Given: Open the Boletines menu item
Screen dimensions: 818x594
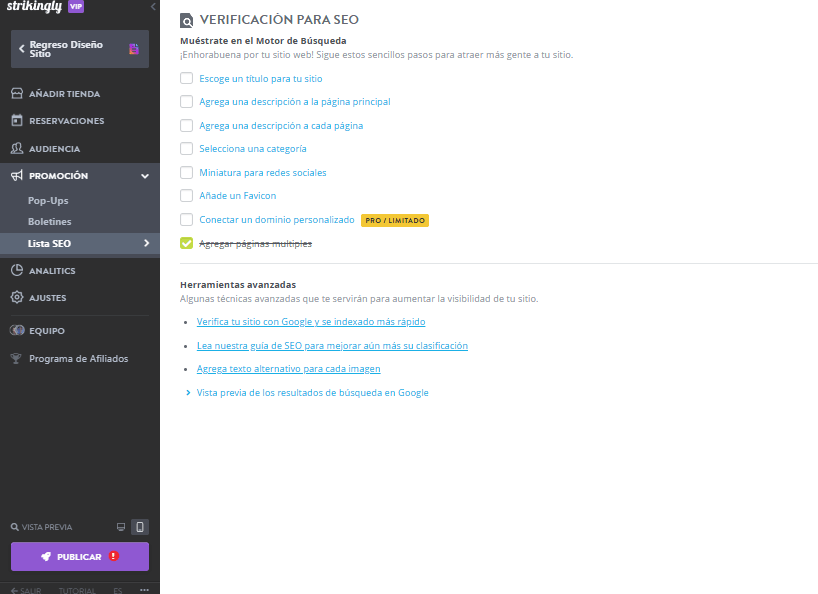Looking at the screenshot, I should click(49, 221).
